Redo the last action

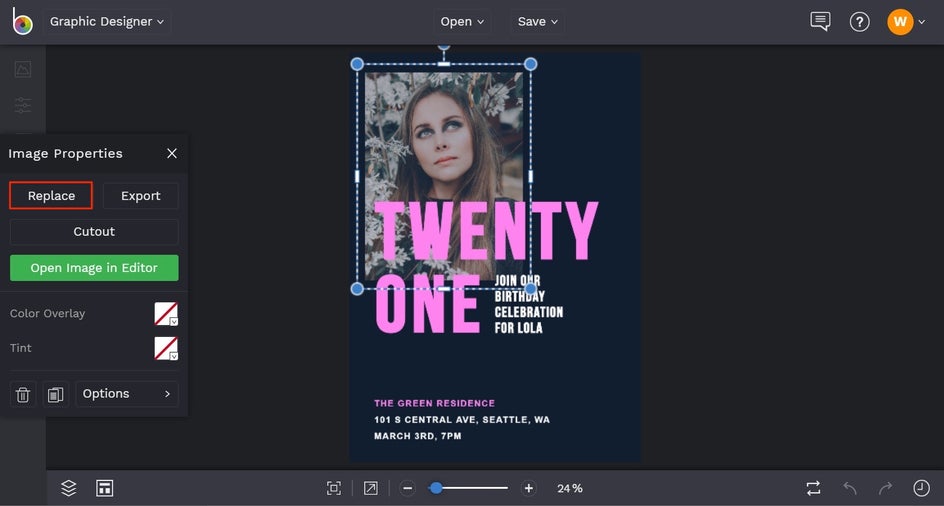click(x=886, y=488)
